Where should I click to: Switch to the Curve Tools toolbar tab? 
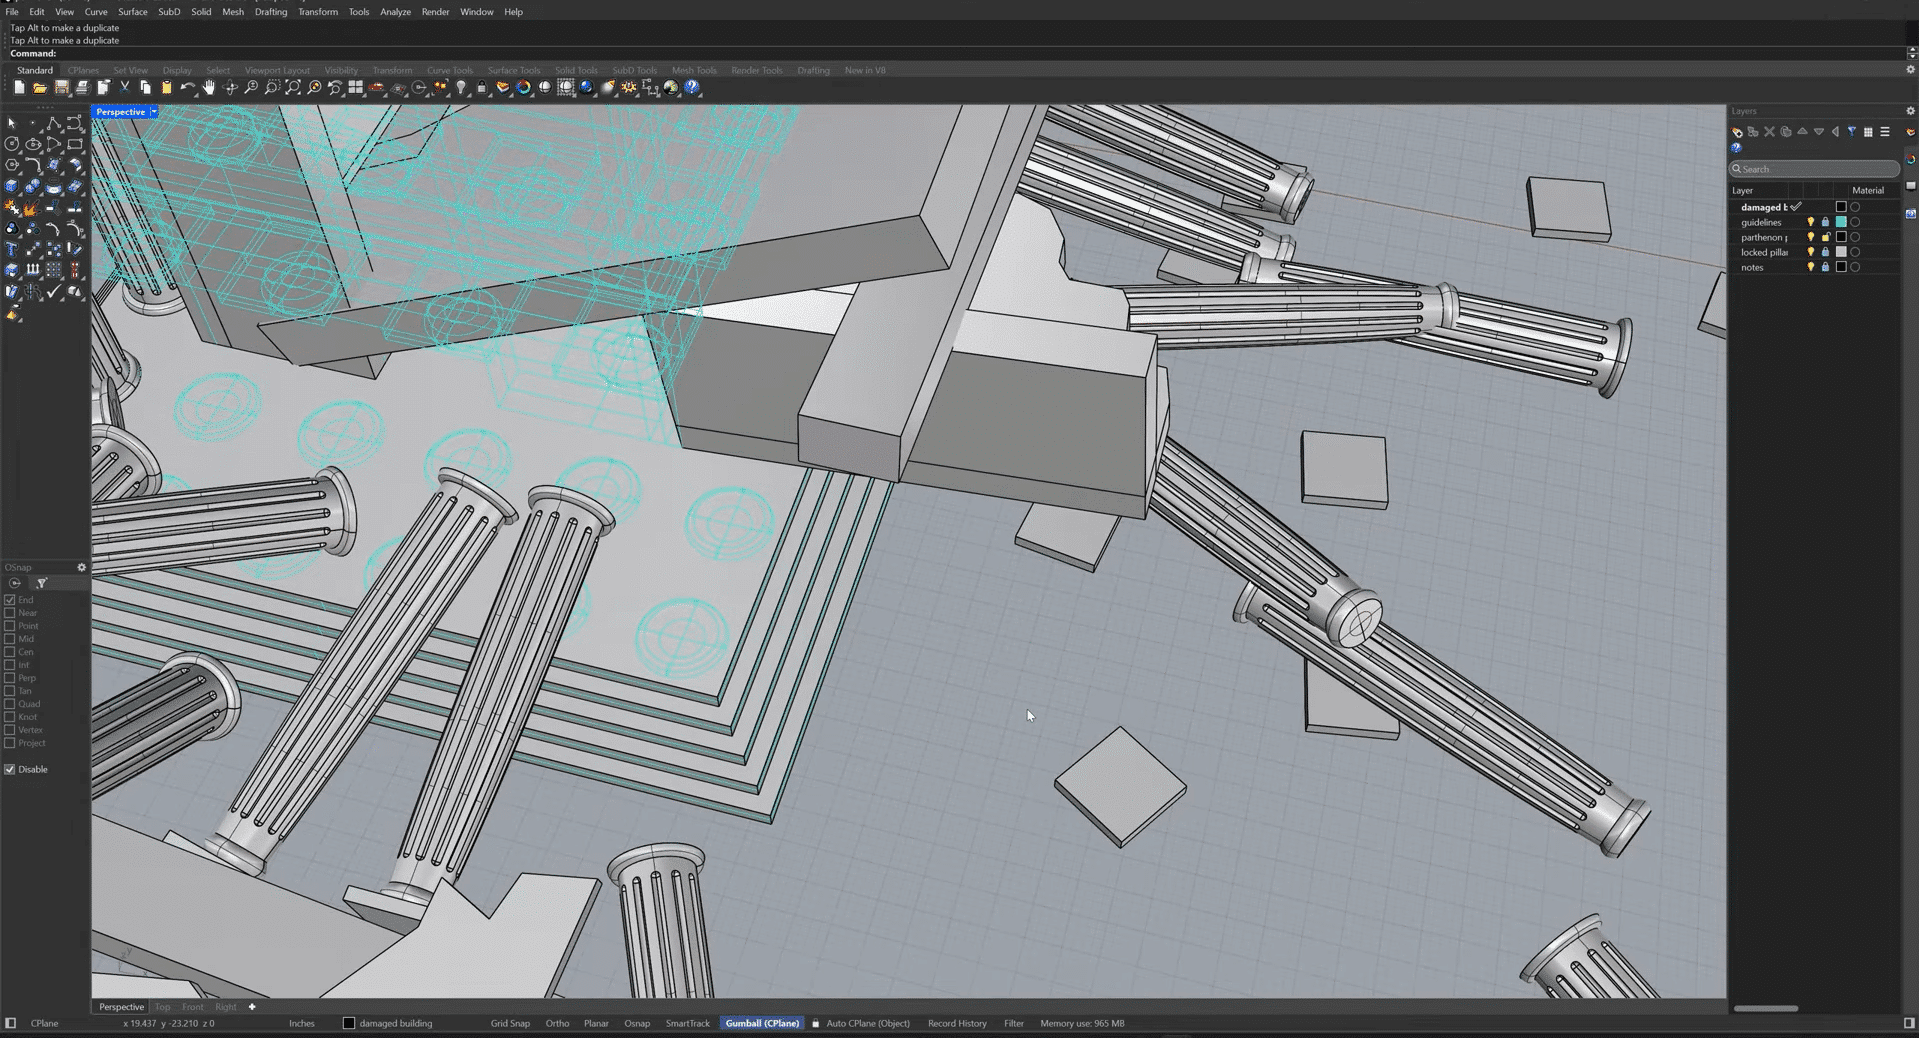[x=449, y=70]
